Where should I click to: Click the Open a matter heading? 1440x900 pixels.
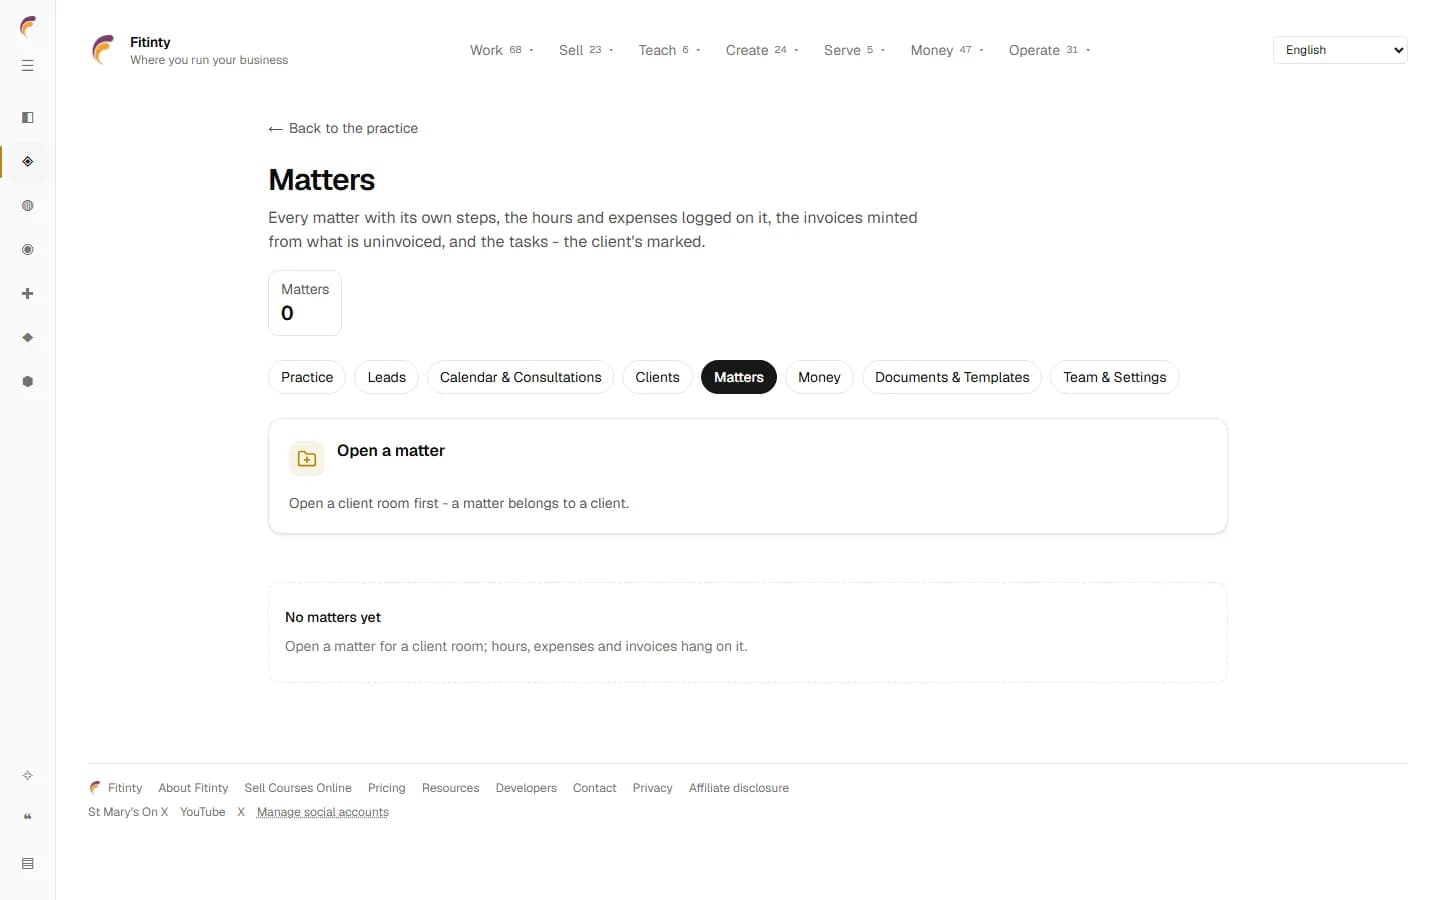pyautogui.click(x=391, y=451)
